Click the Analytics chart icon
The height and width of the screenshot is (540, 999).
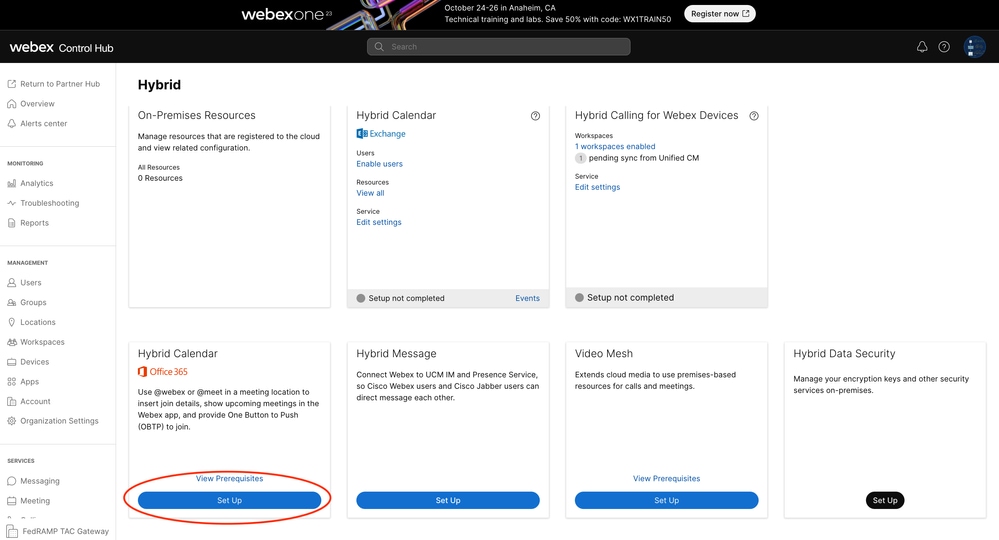tap(11, 183)
